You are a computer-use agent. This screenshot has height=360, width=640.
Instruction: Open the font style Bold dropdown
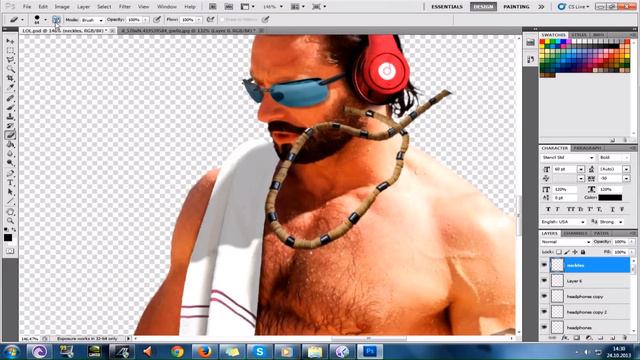click(x=614, y=158)
